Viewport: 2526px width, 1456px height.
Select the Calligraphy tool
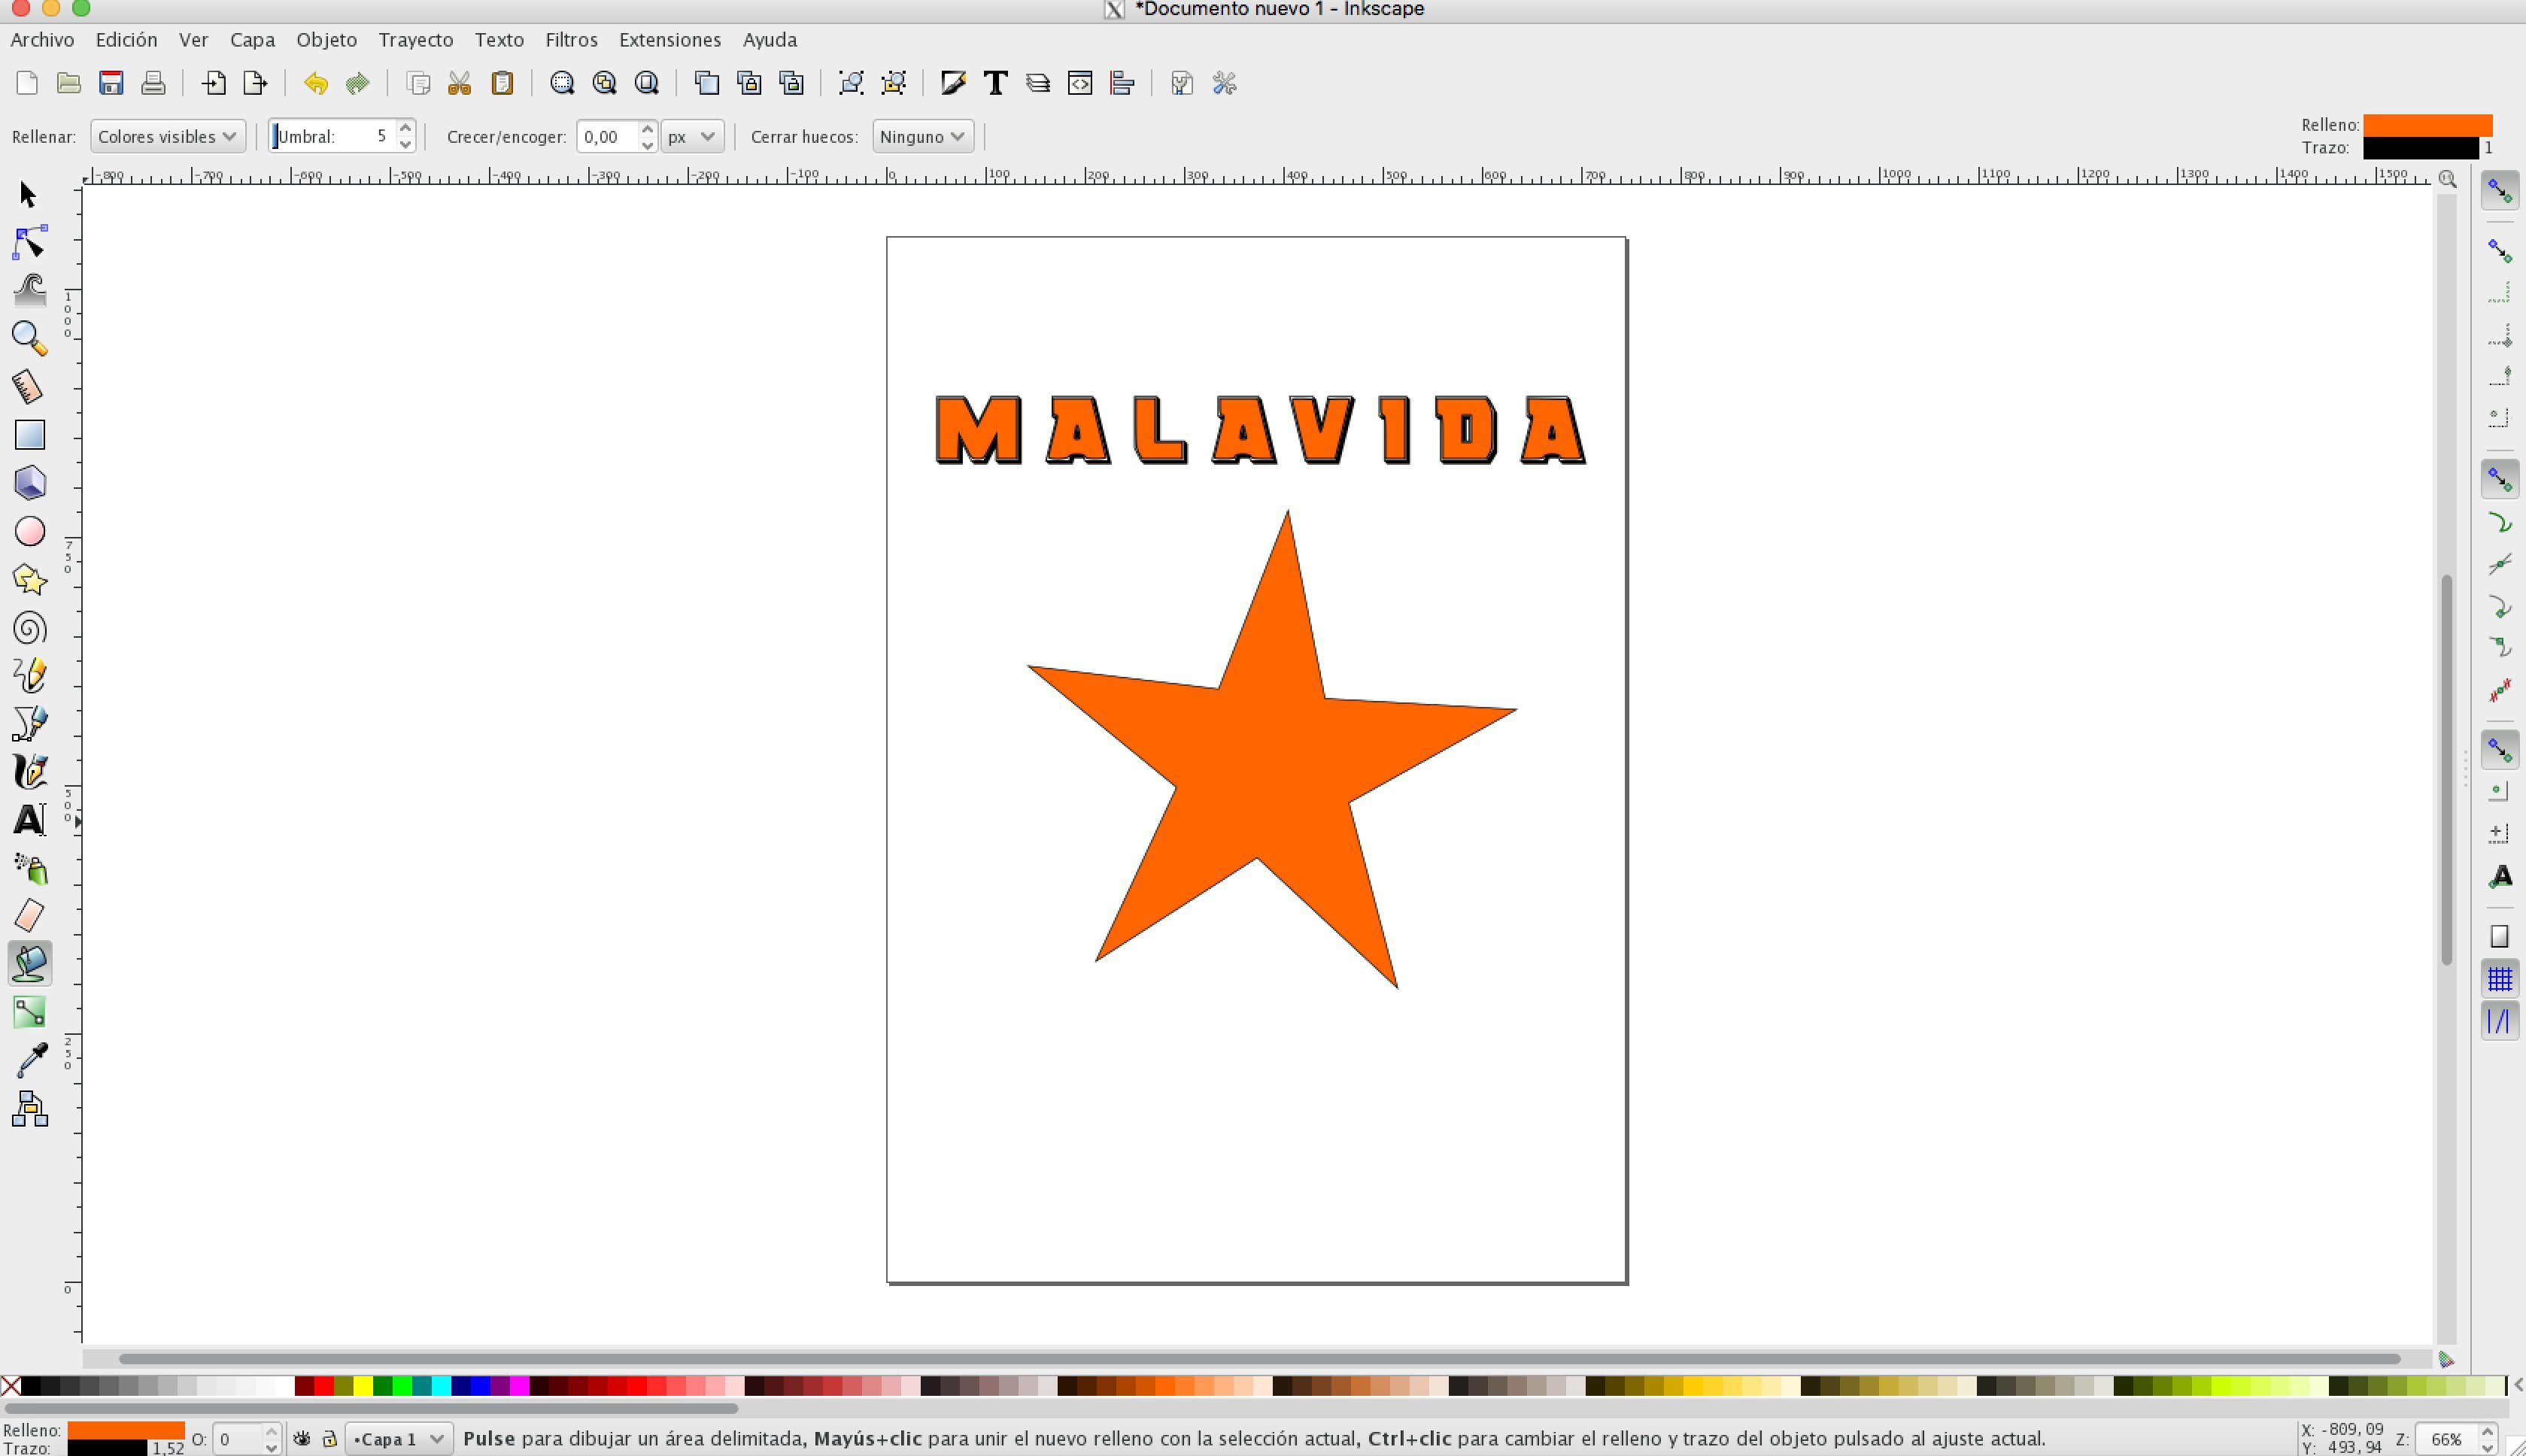tap(30, 771)
